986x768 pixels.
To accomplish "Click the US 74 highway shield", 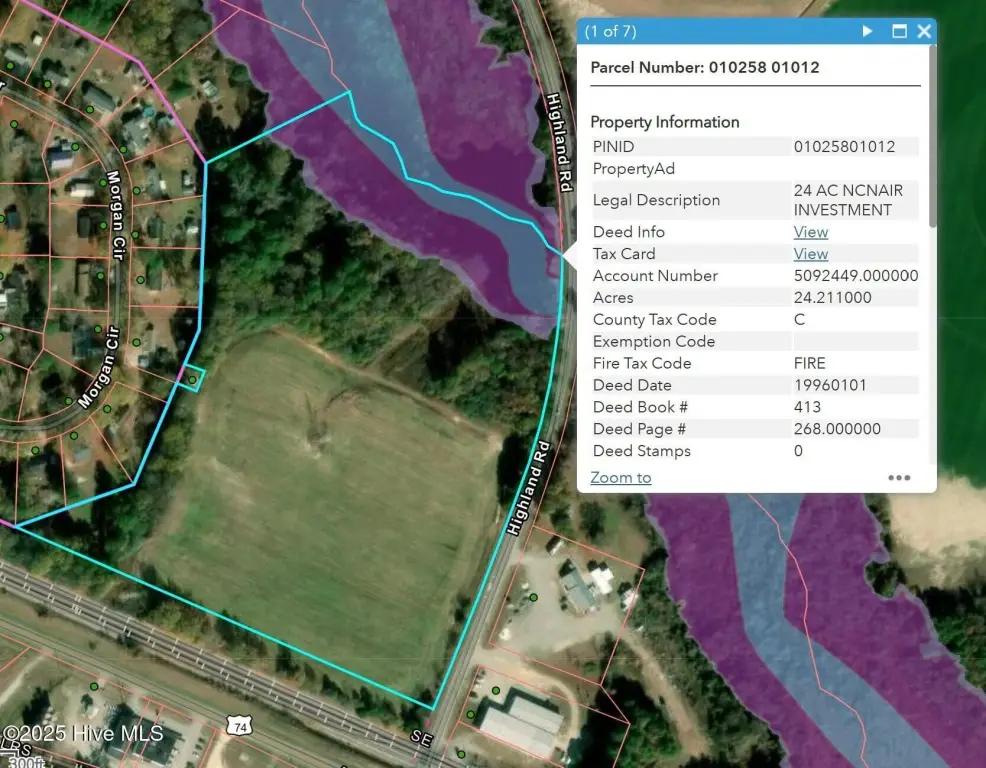I will pyautogui.click(x=238, y=727).
